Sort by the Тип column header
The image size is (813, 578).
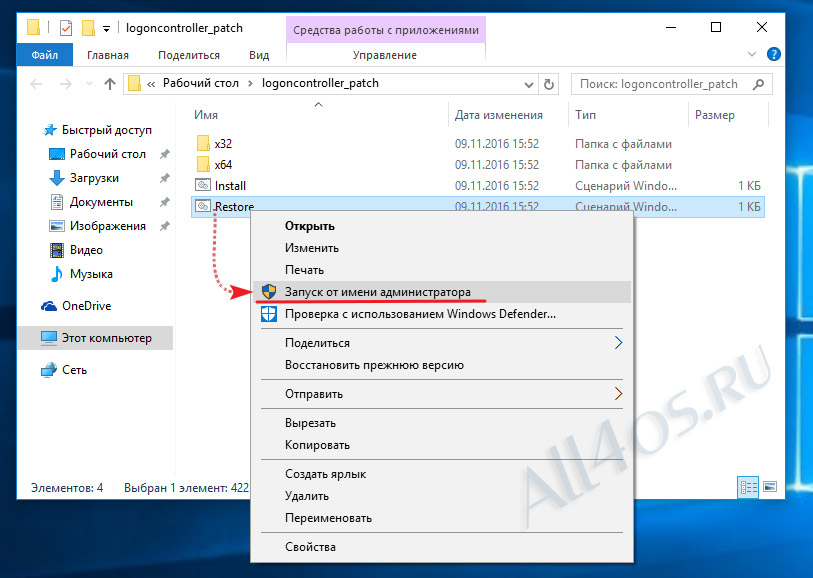pos(585,115)
